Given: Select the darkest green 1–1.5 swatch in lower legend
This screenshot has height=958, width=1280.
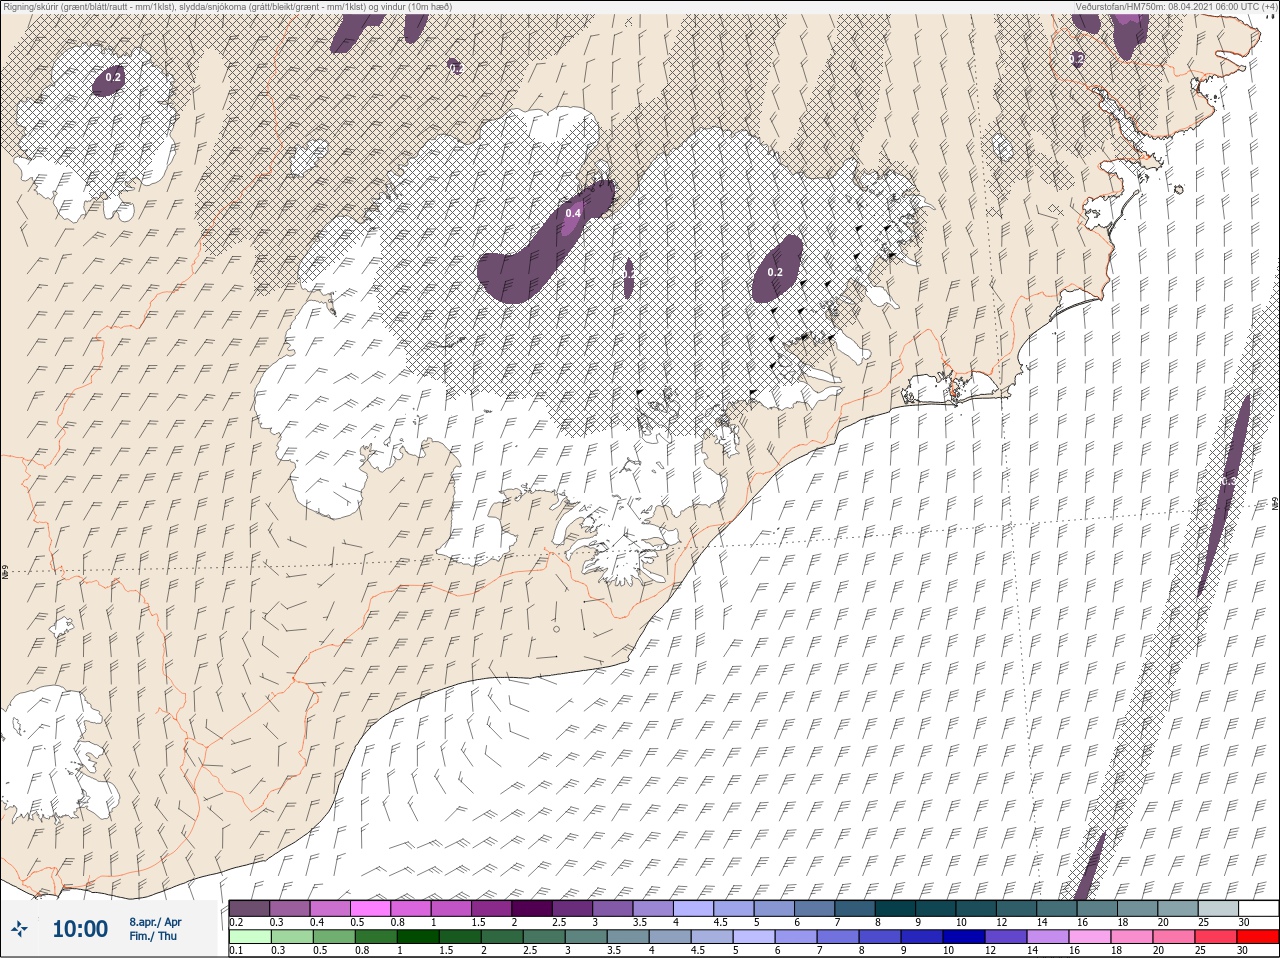Looking at the screenshot, I should coord(418,938).
